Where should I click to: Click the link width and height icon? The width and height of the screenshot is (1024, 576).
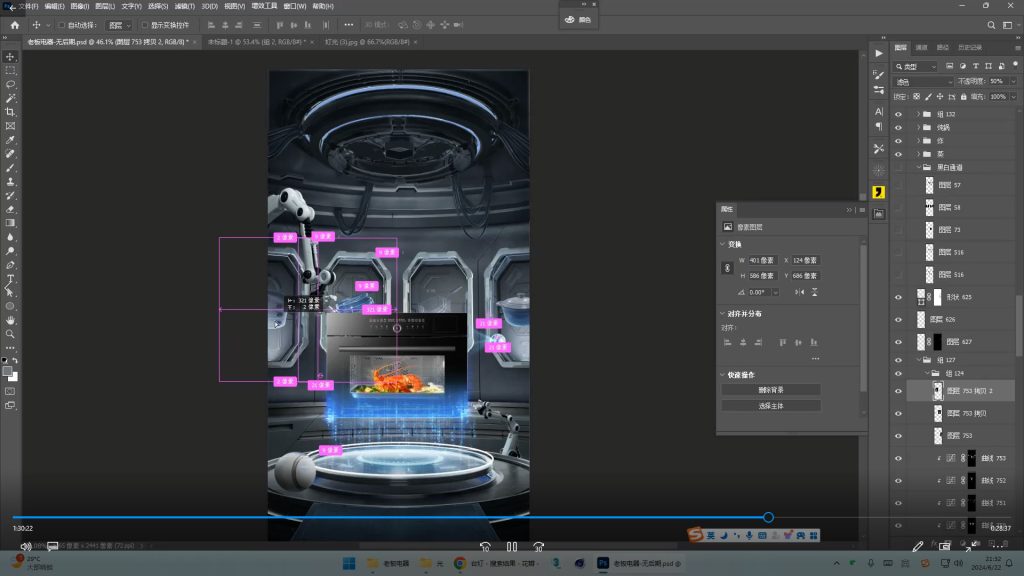[x=727, y=268]
